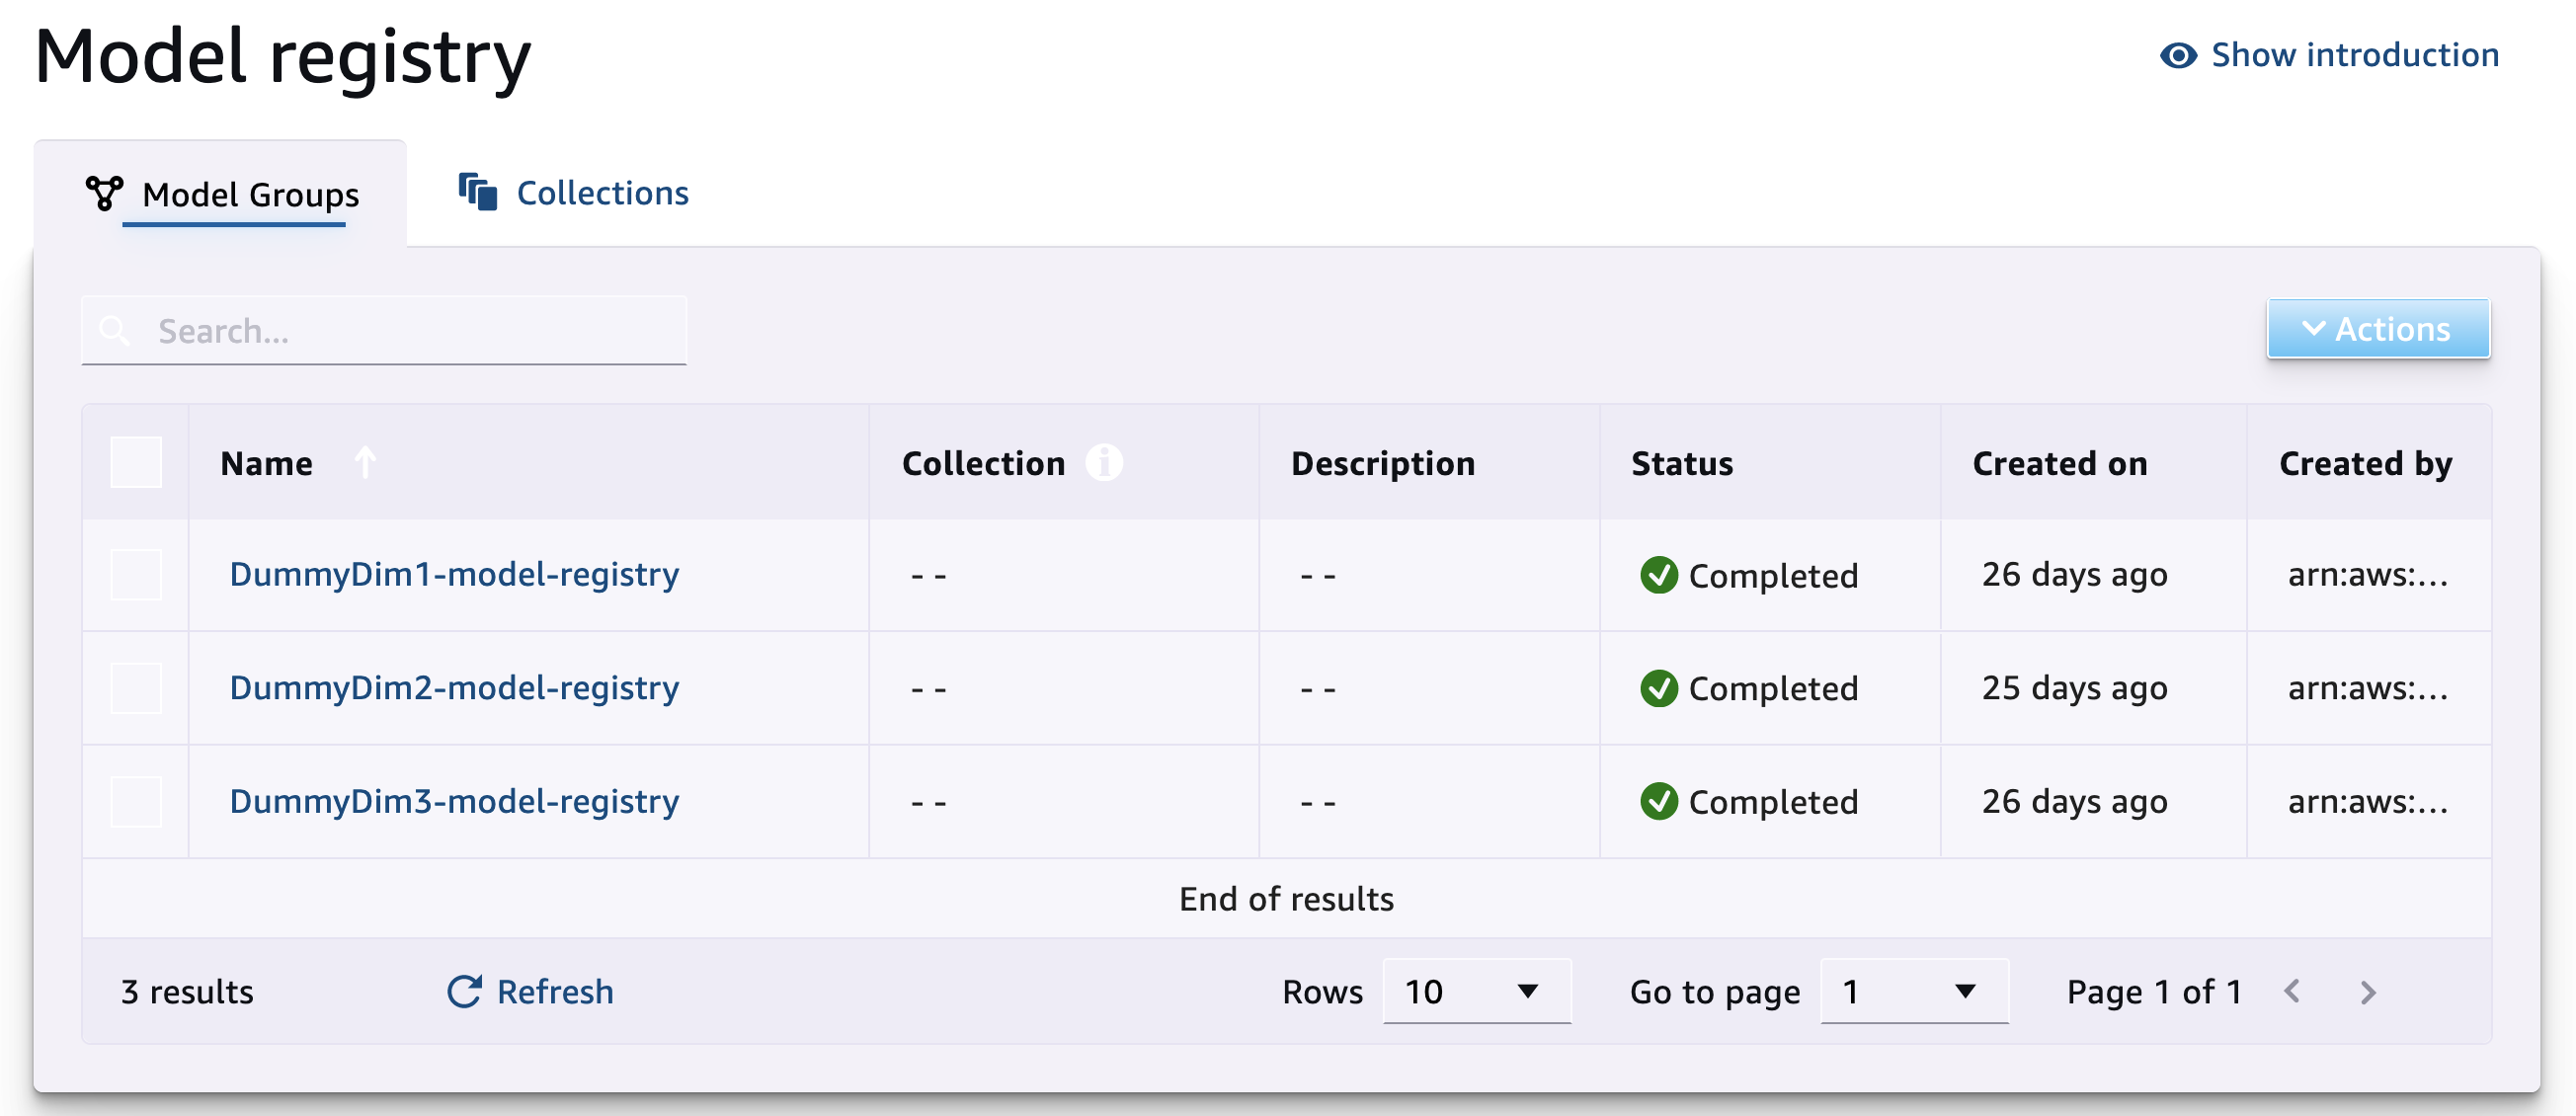Click the search magnifier icon
Image resolution: width=2576 pixels, height=1116 pixels.
[x=115, y=331]
